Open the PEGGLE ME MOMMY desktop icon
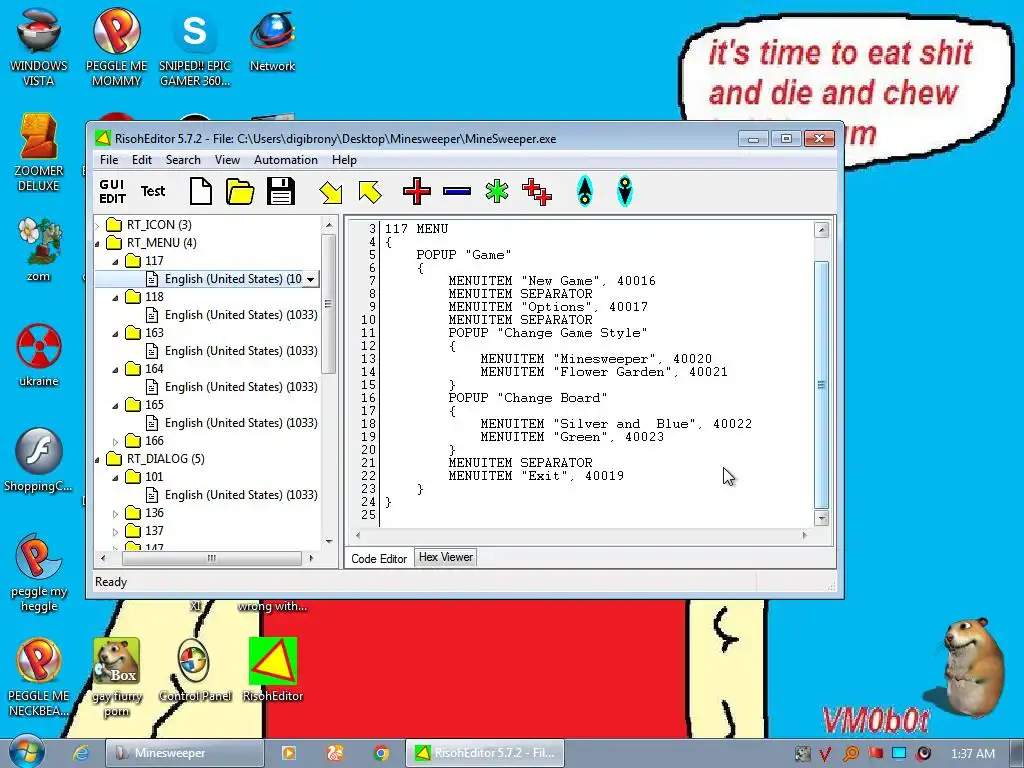The image size is (1024, 768). click(x=116, y=47)
